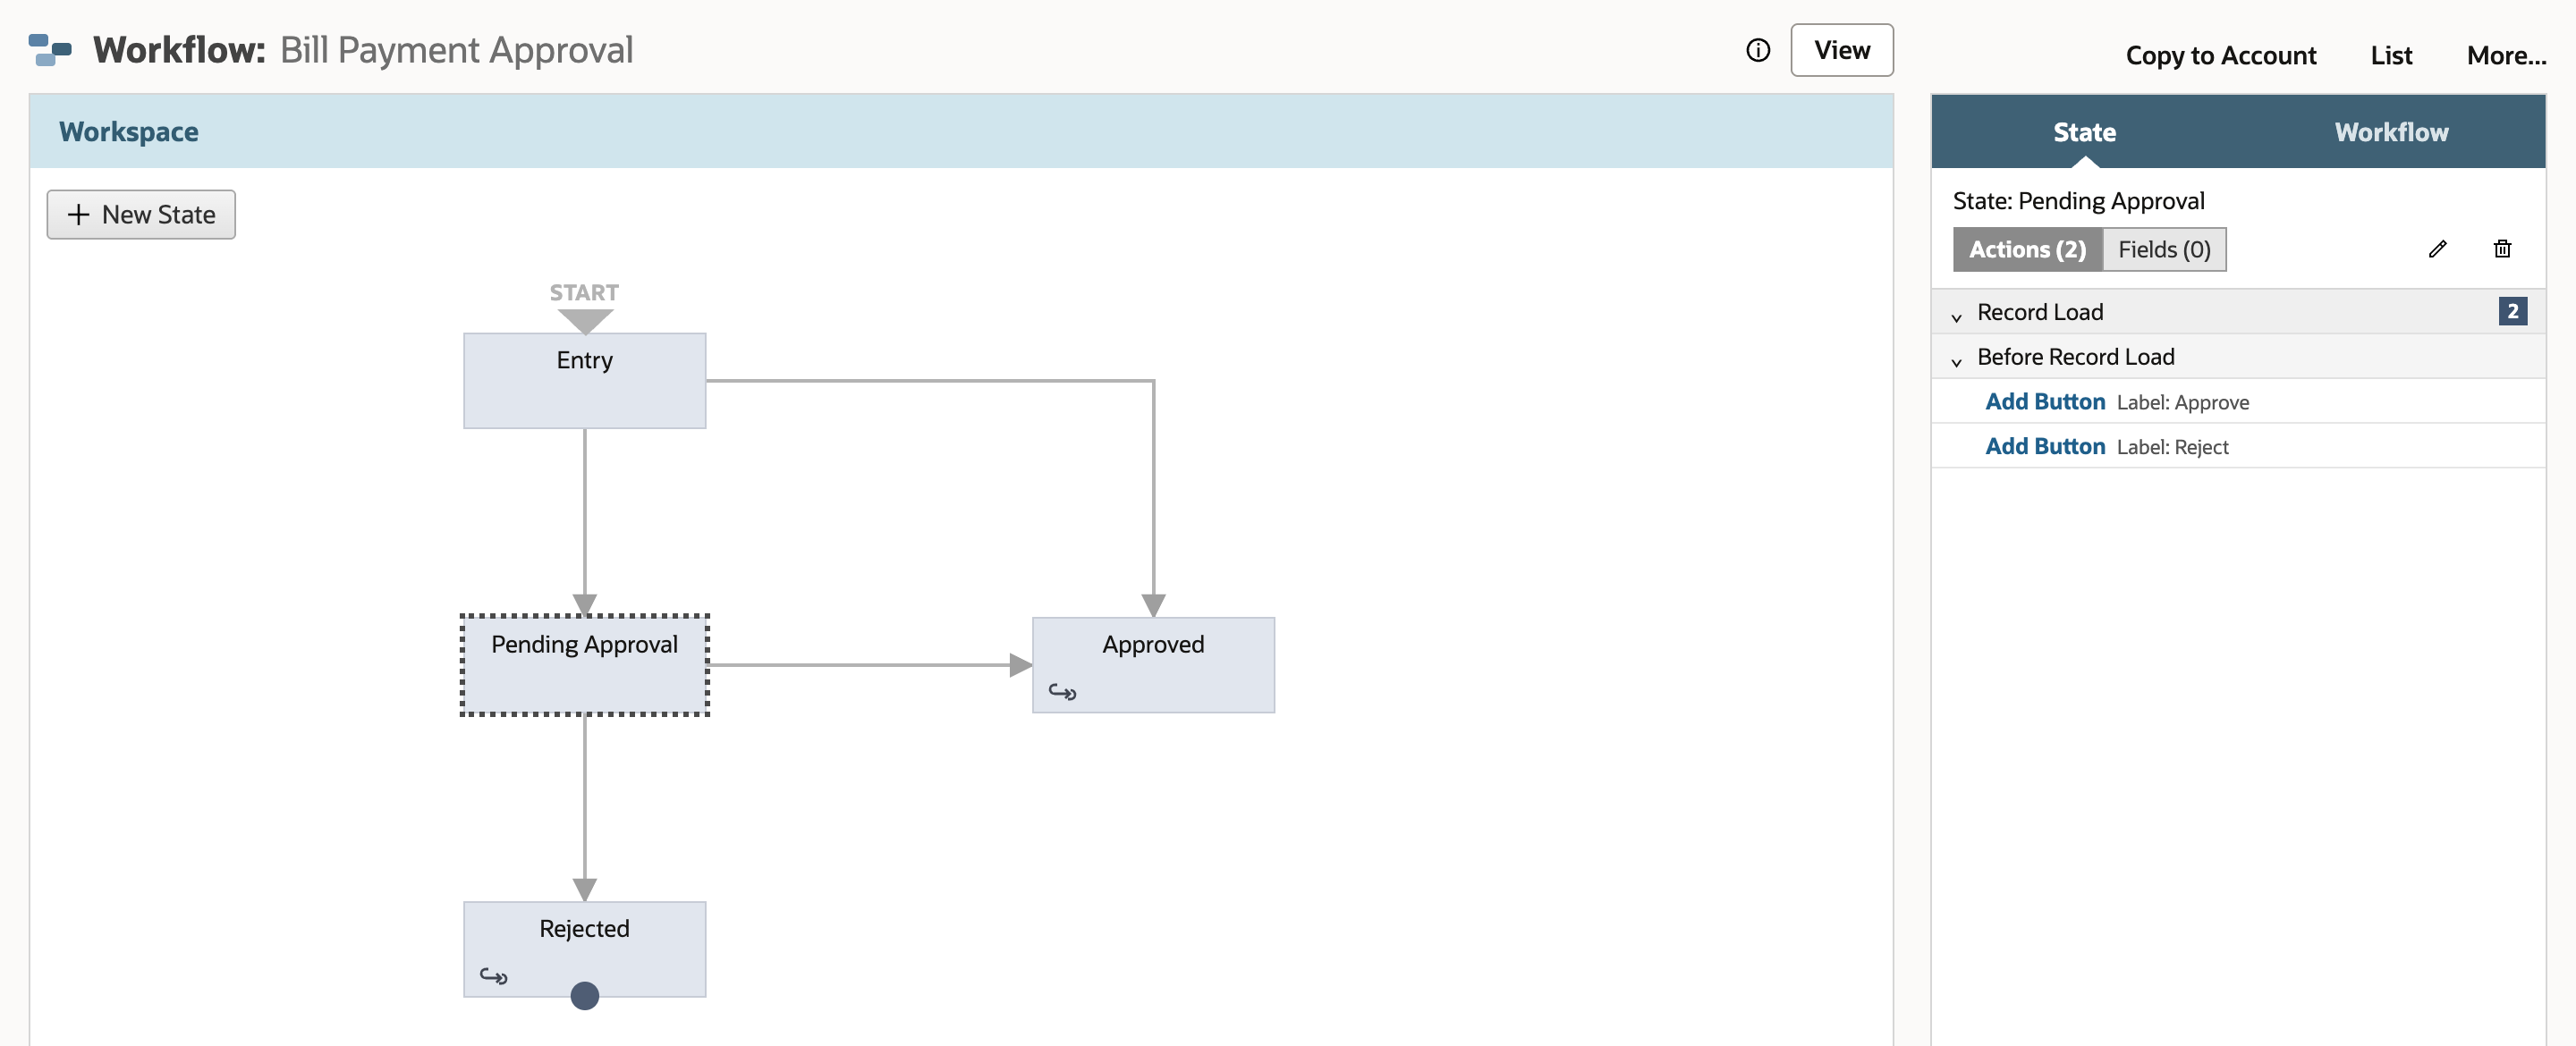2576x1046 pixels.
Task: Select the Approved state box
Action: click(x=1153, y=665)
